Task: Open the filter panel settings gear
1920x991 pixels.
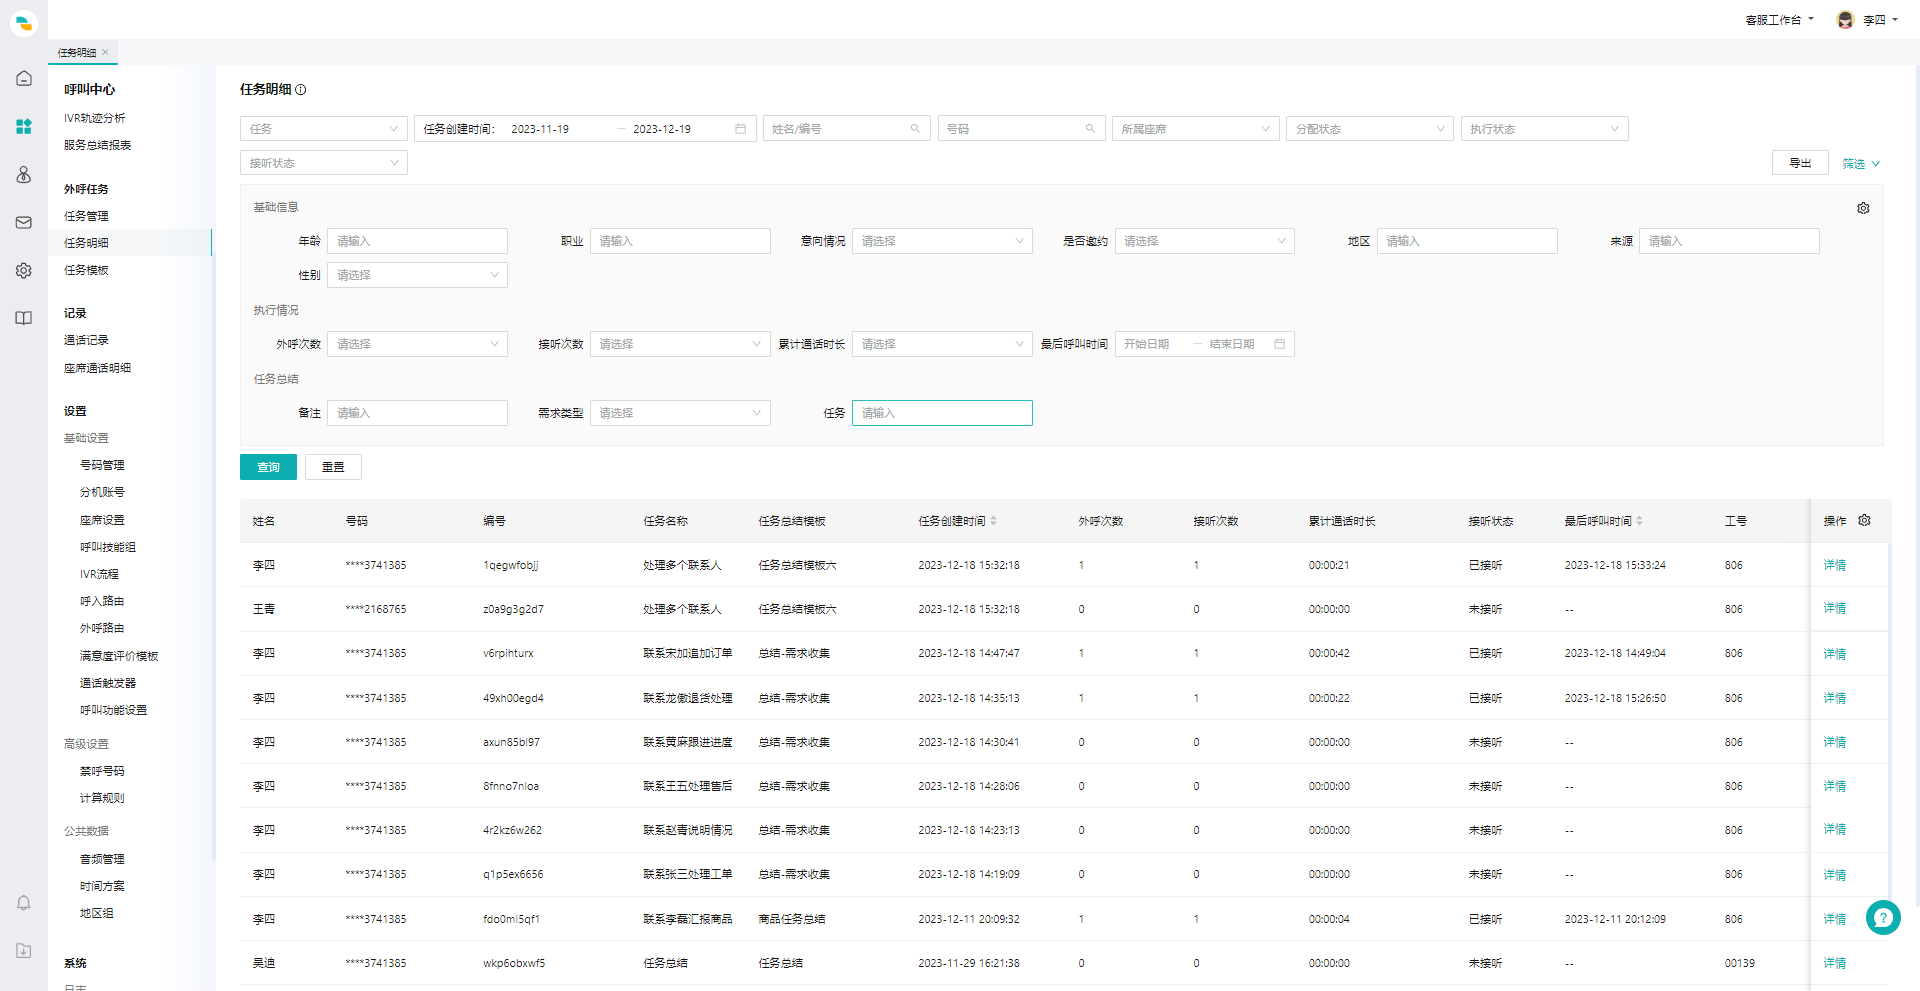Action: (x=1863, y=208)
